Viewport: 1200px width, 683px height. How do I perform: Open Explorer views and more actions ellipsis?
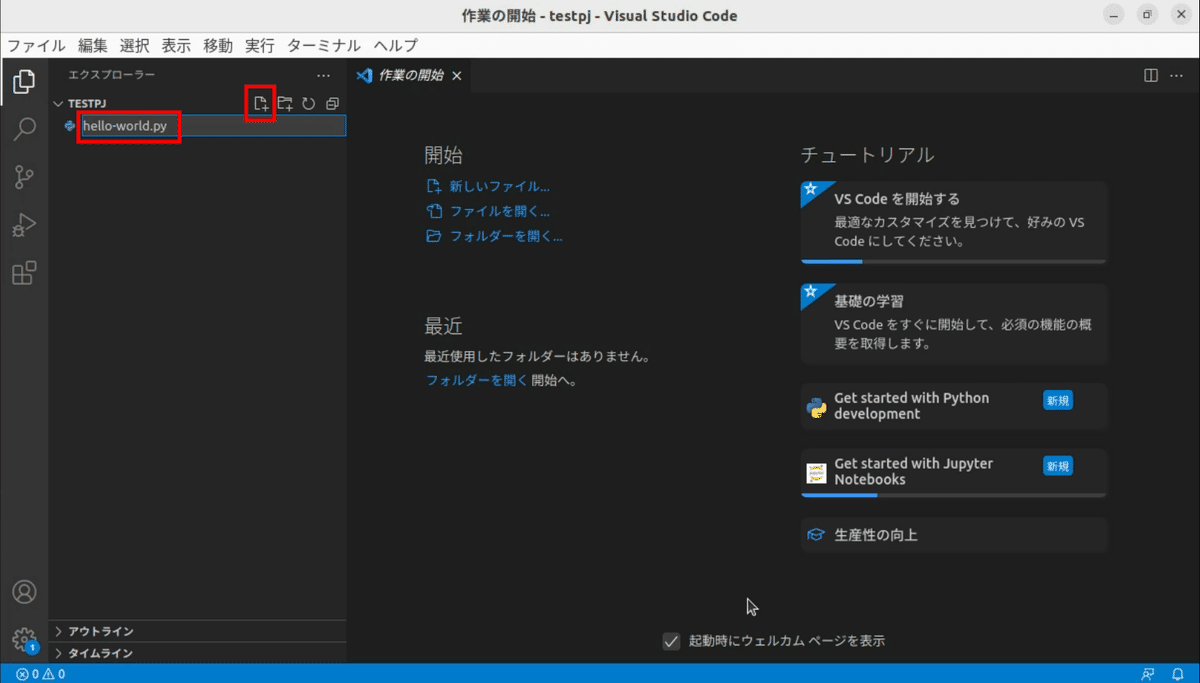(323, 75)
